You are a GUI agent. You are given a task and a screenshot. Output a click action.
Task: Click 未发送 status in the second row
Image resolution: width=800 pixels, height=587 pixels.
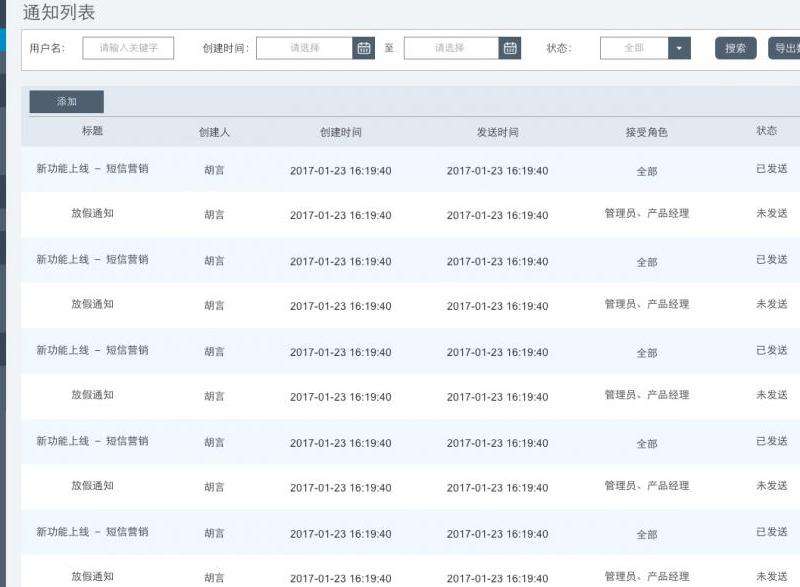771,214
